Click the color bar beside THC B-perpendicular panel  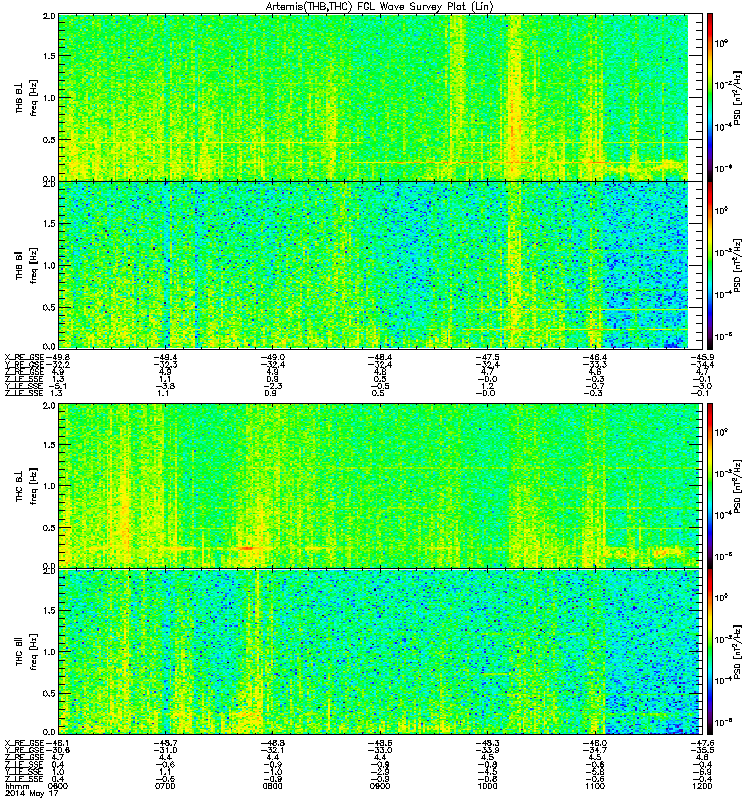tap(710, 486)
